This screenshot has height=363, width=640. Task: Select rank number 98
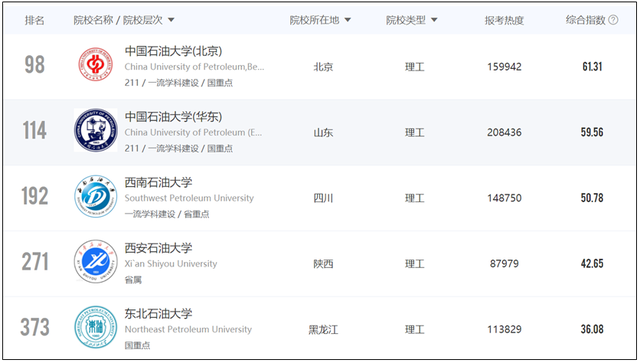coord(34,65)
